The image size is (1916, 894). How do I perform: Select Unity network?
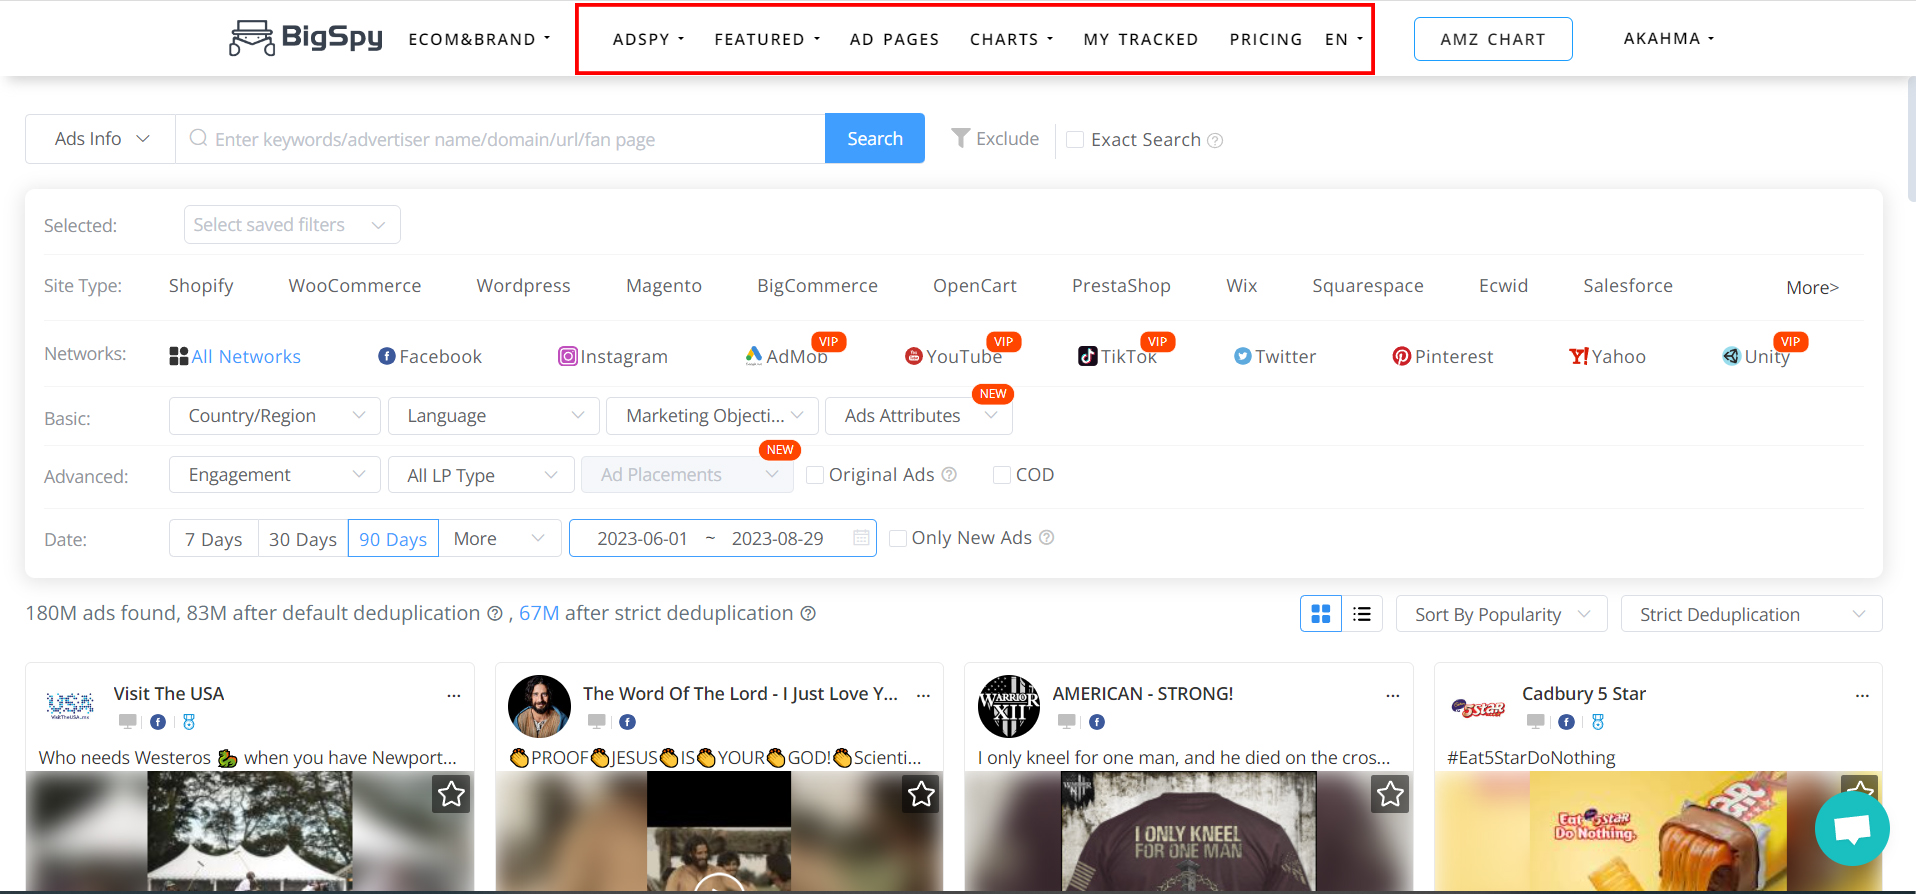pos(1756,356)
